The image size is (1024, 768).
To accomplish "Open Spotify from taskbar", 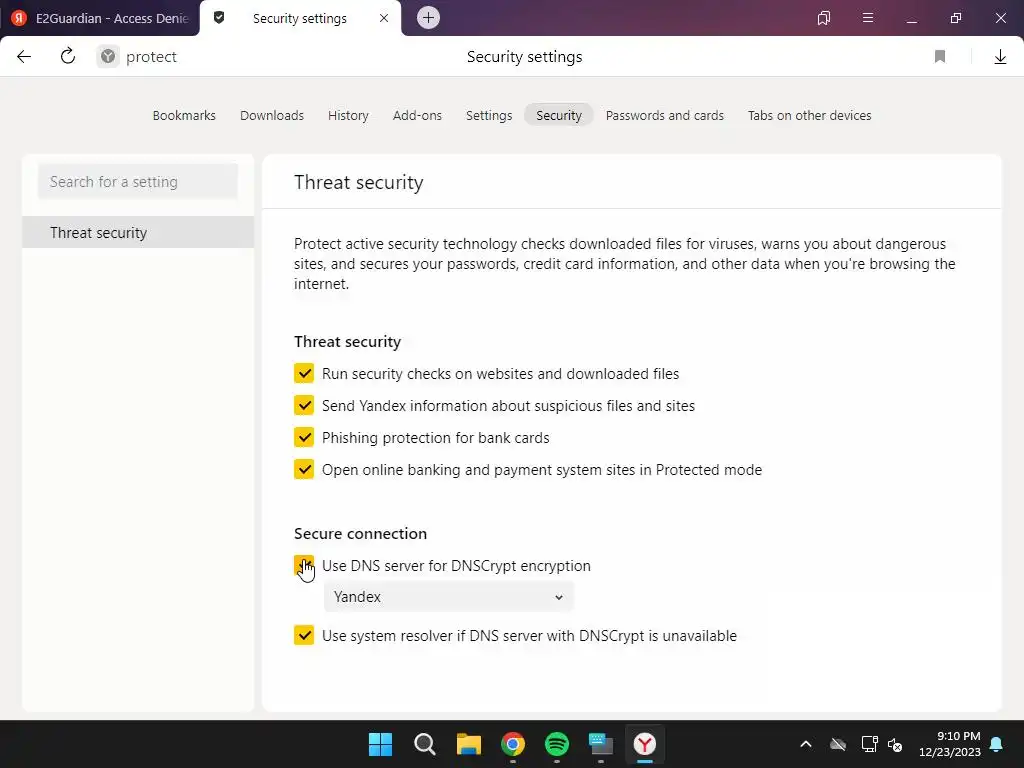I will pyautogui.click(x=557, y=744).
